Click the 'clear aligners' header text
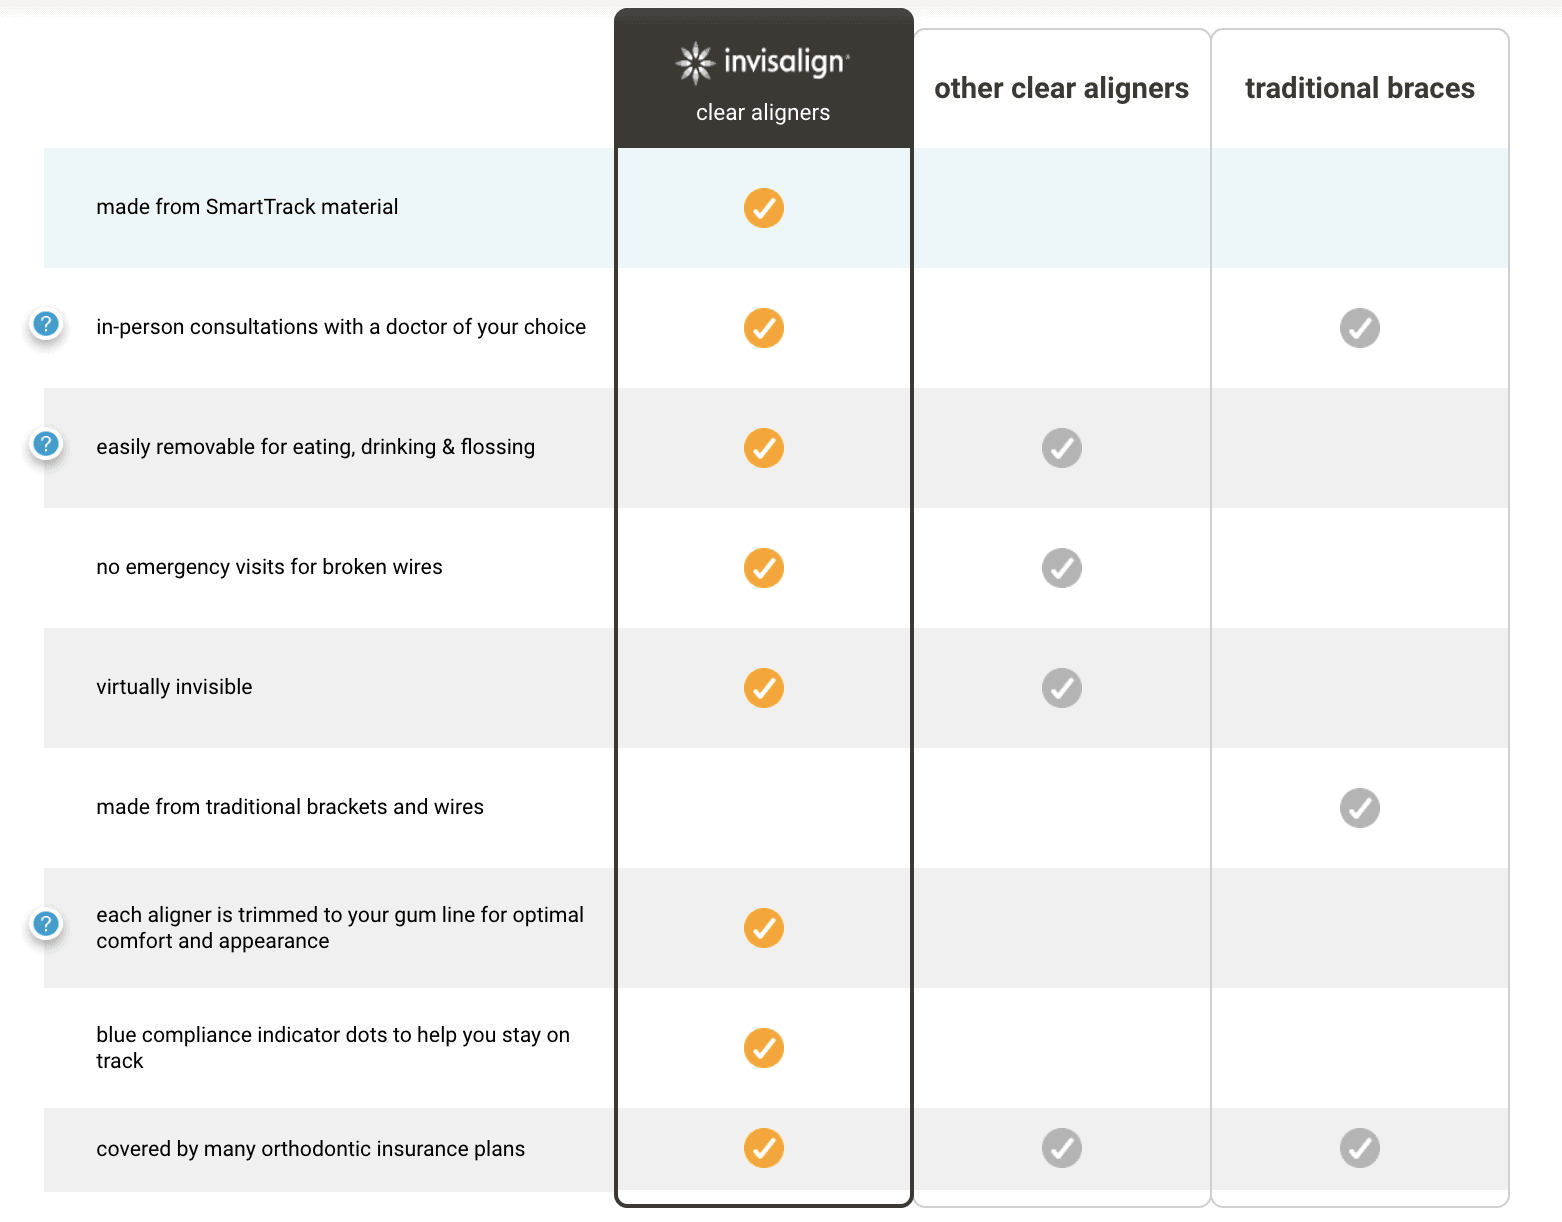The height and width of the screenshot is (1222, 1562). click(763, 113)
